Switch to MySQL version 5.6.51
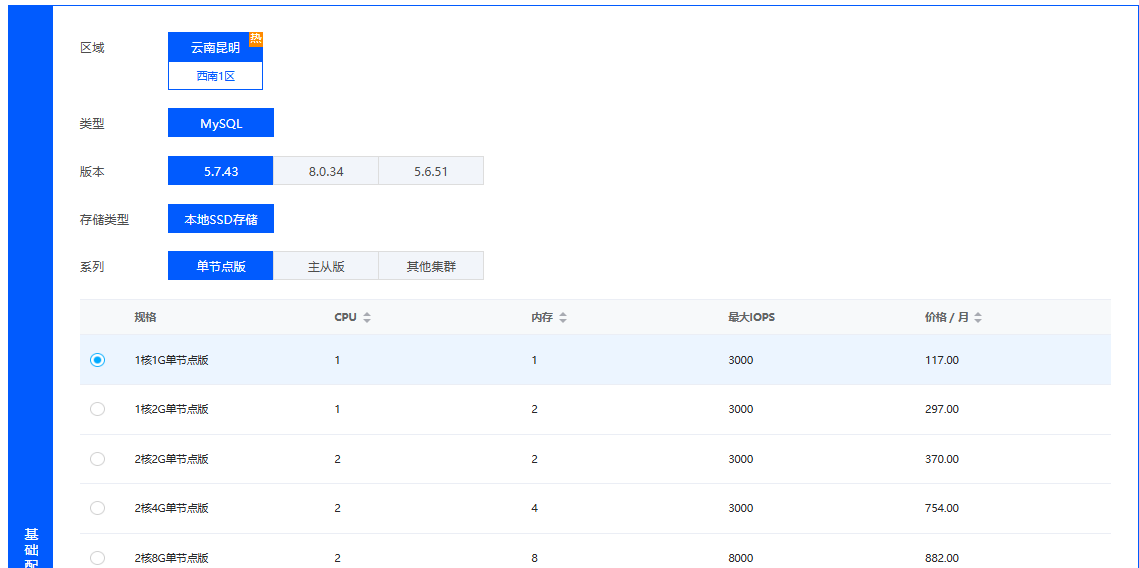Image resolution: width=1139 pixels, height=568 pixels. (x=431, y=171)
